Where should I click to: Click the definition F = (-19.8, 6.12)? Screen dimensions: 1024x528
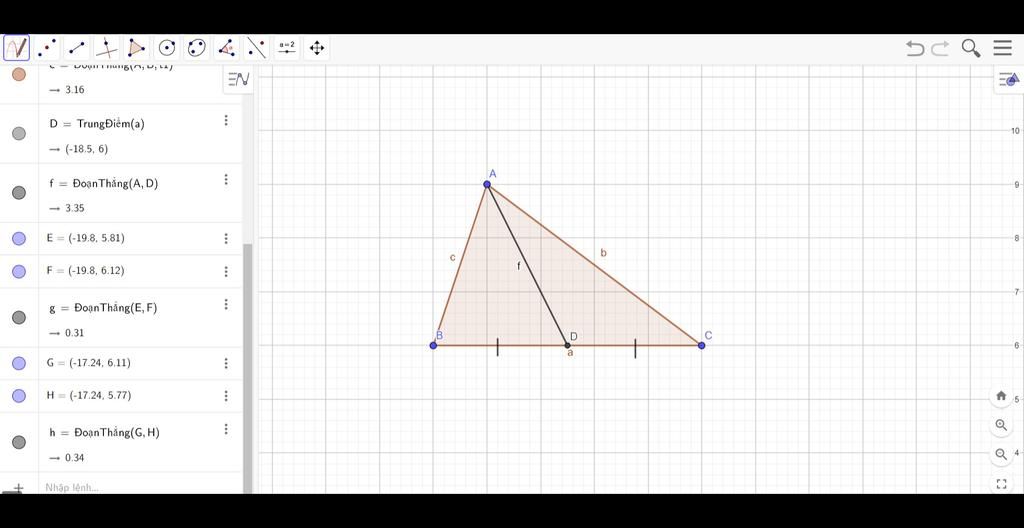tap(86, 271)
